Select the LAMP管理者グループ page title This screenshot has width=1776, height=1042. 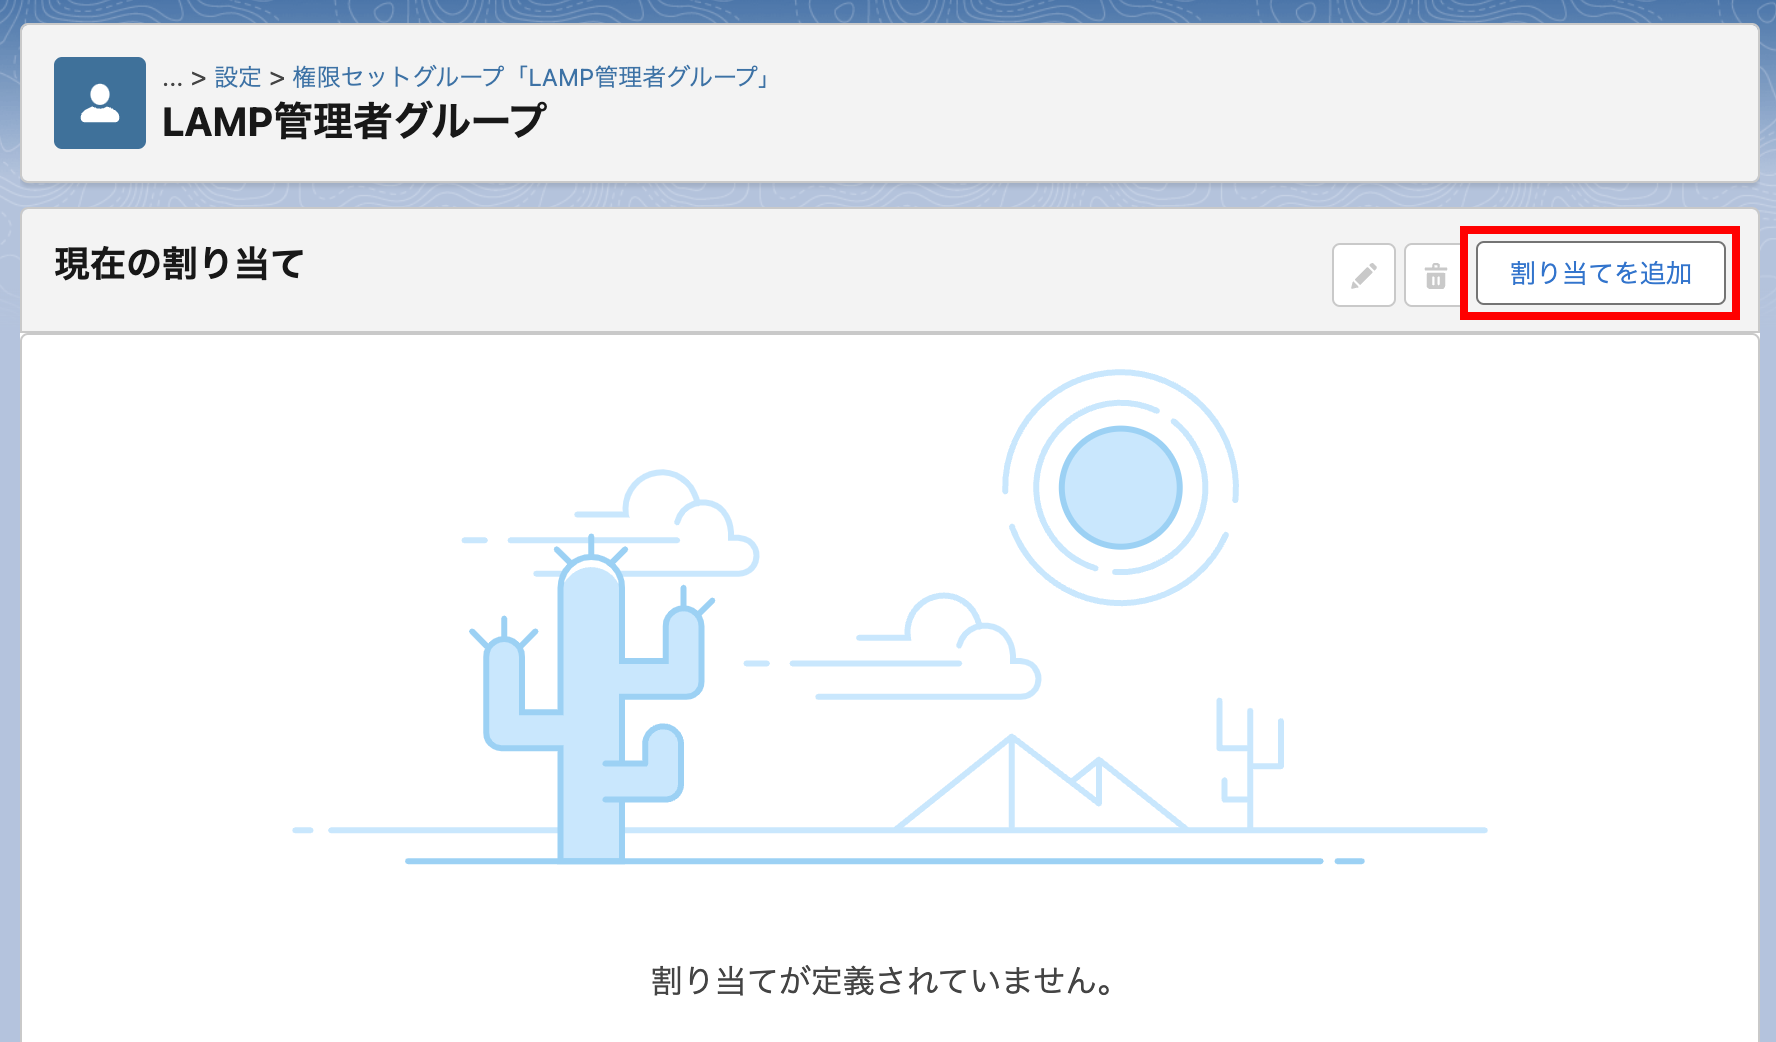click(354, 122)
